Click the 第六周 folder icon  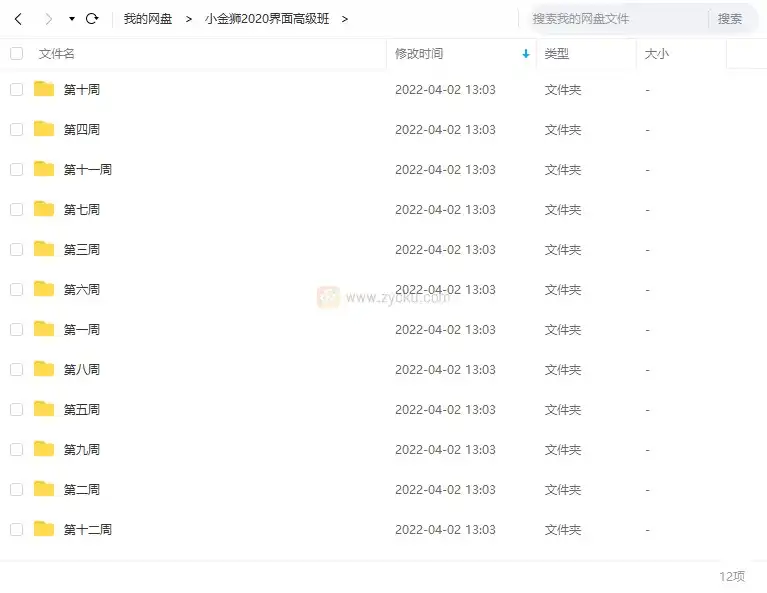point(44,289)
